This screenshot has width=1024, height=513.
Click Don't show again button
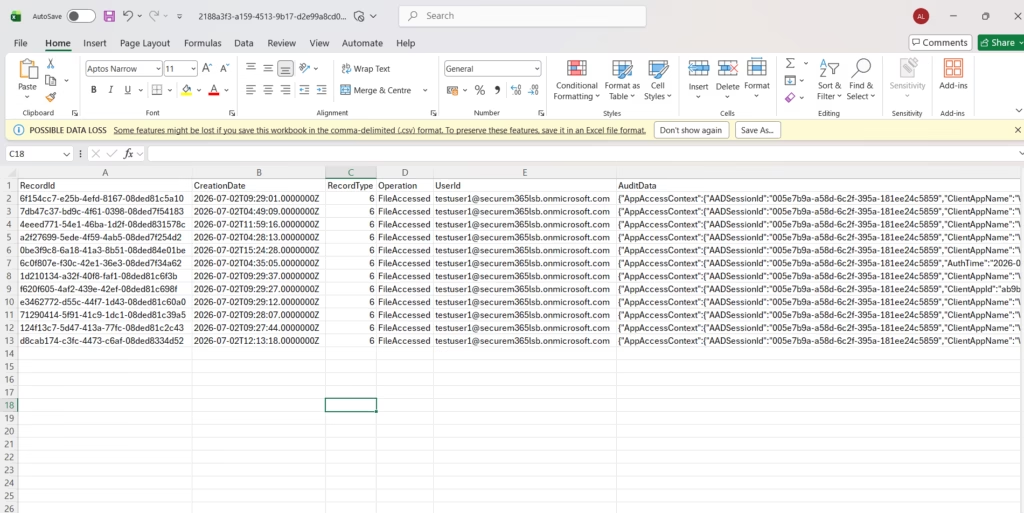(x=691, y=130)
